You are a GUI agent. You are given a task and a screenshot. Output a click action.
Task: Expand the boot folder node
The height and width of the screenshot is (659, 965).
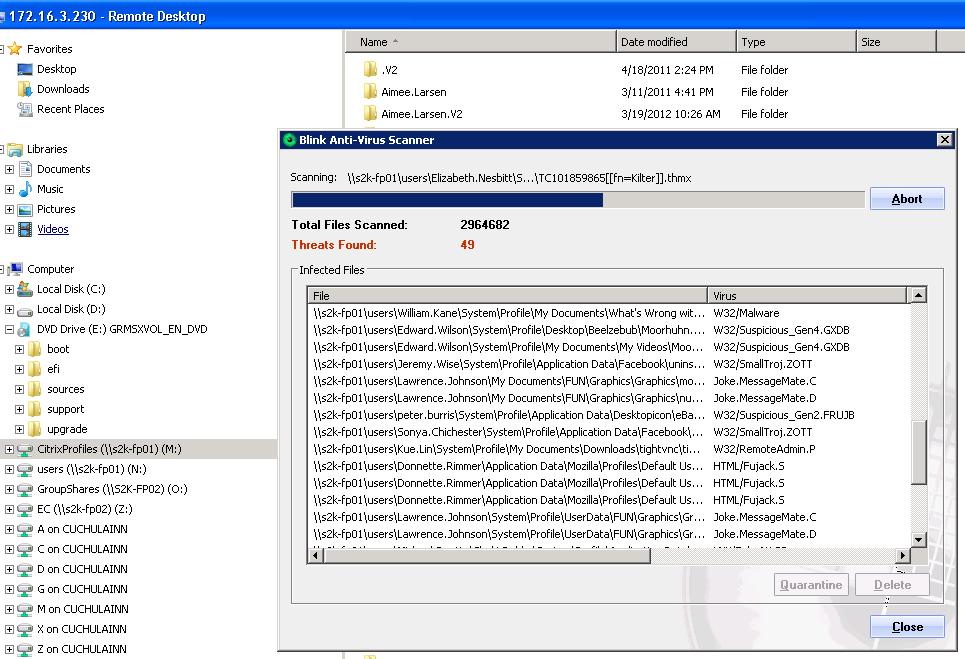pyautogui.click(x=19, y=349)
